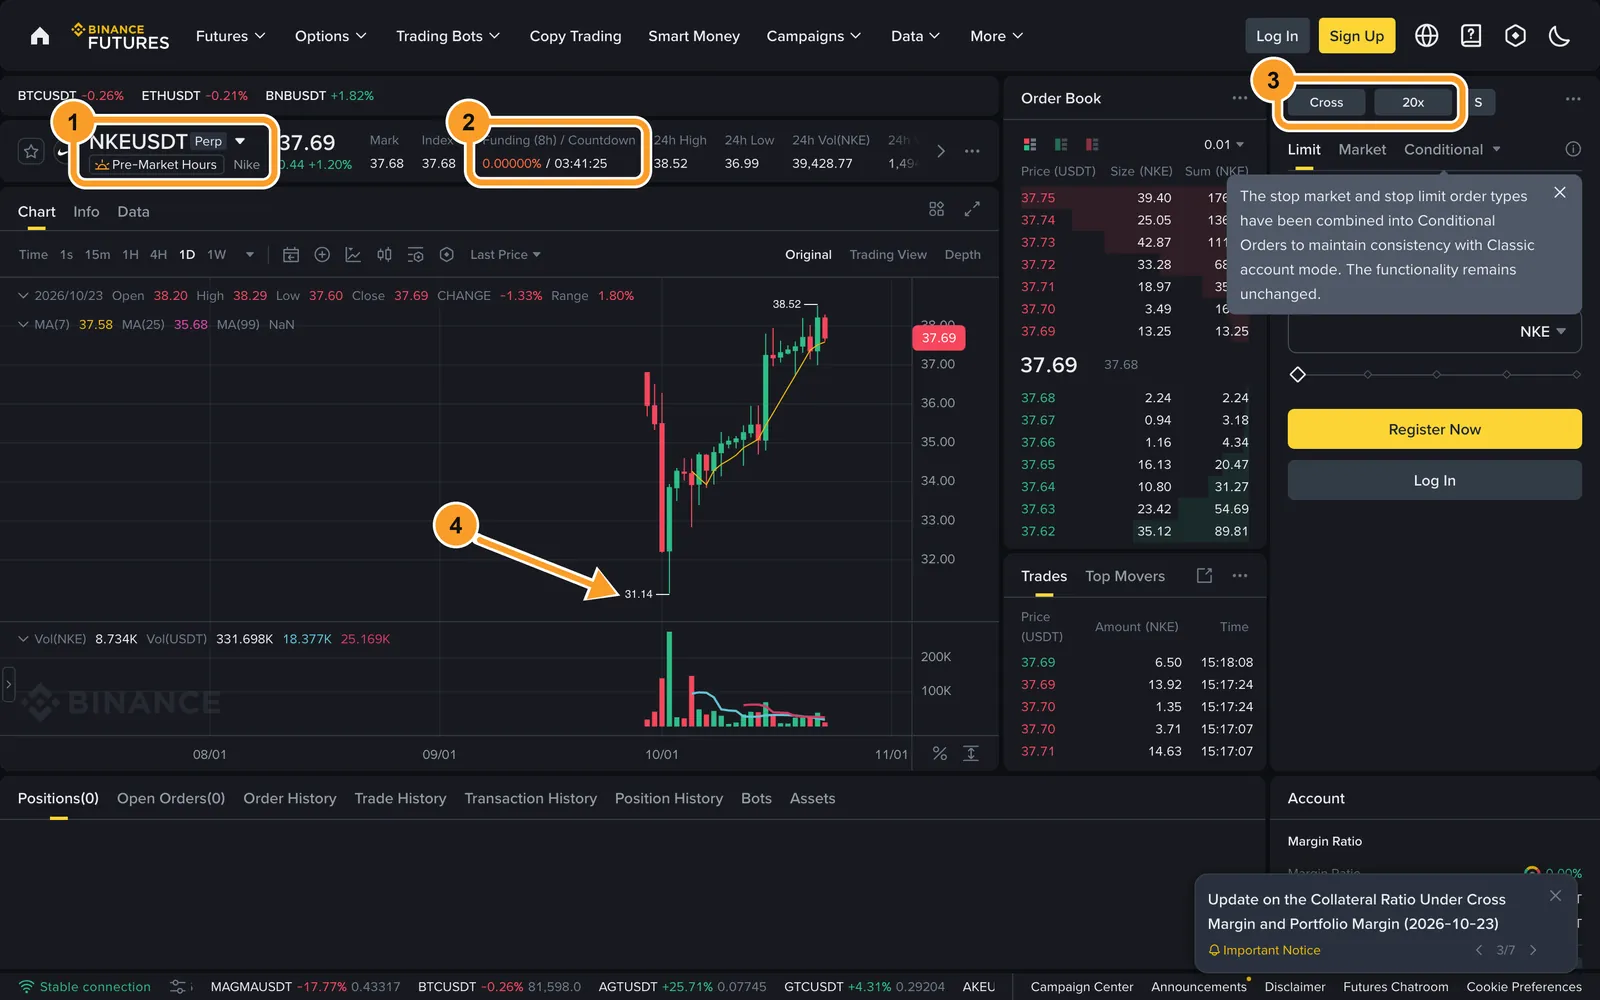Pop out Trades panel

click(1204, 576)
